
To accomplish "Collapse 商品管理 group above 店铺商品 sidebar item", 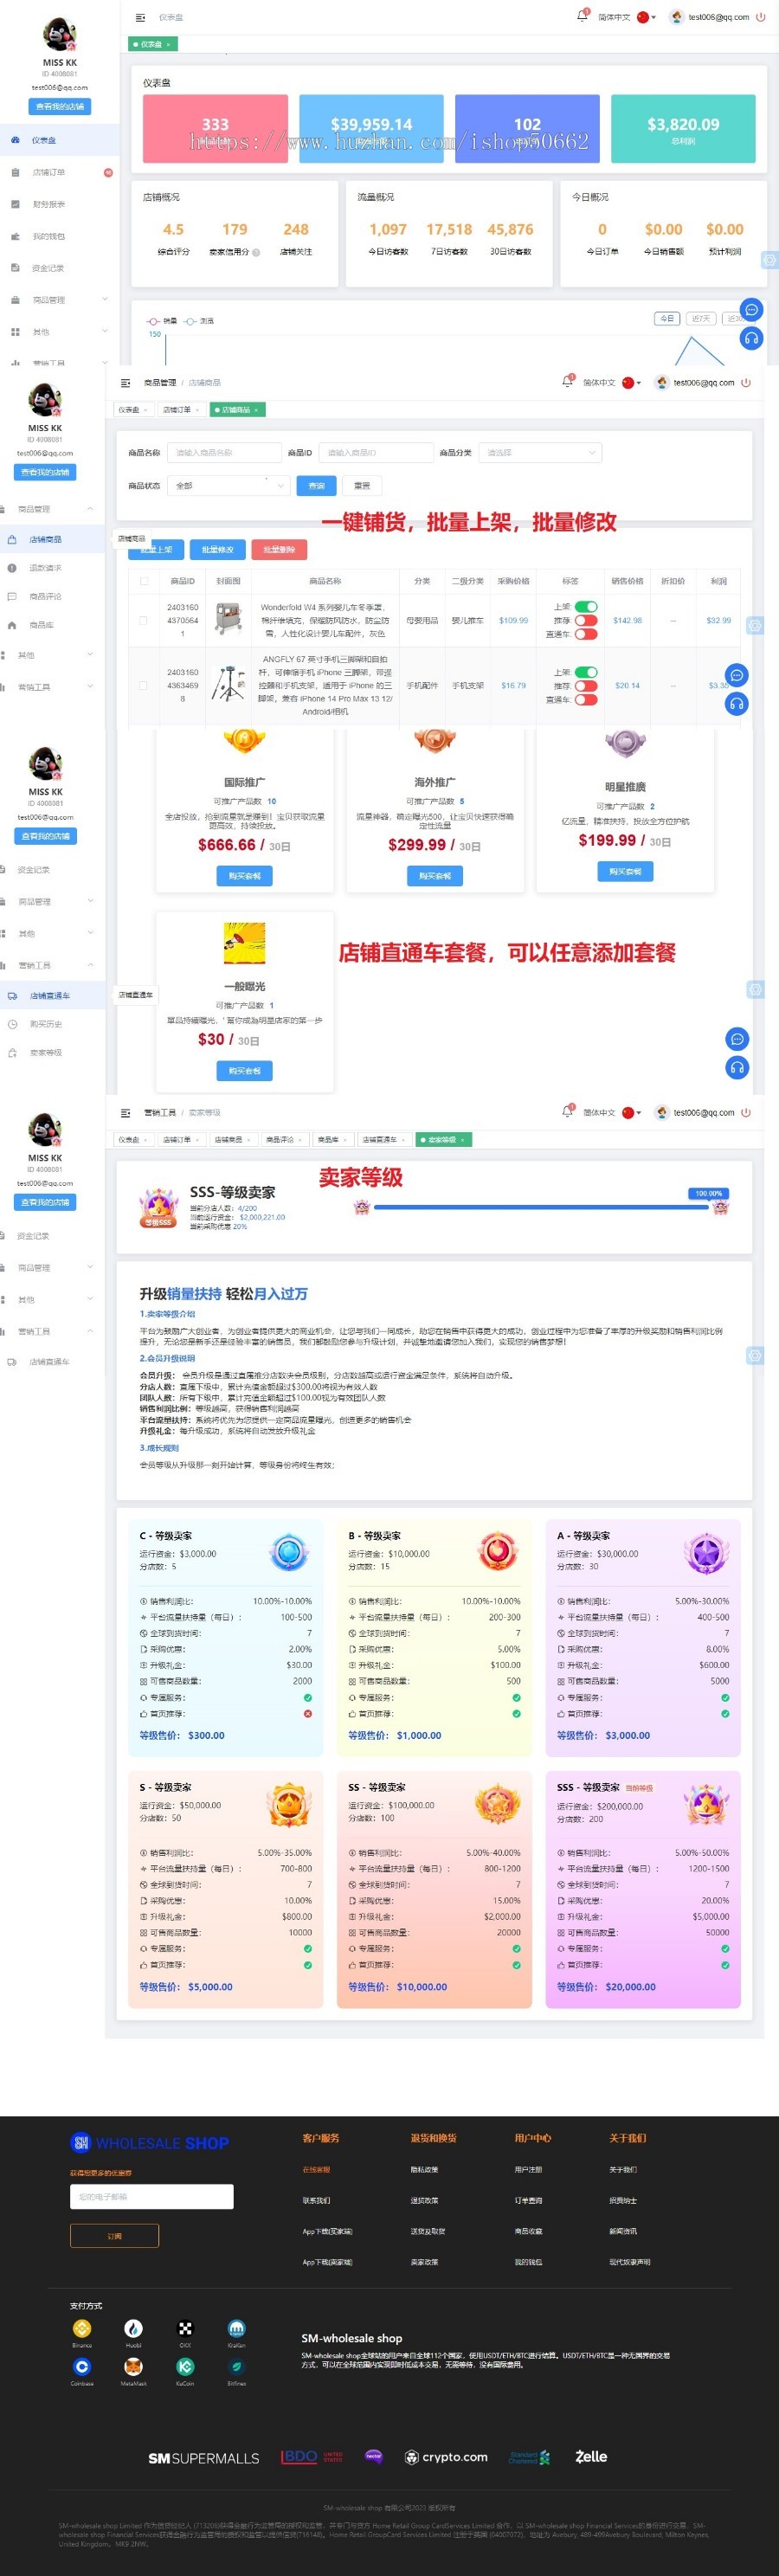I will [x=52, y=509].
